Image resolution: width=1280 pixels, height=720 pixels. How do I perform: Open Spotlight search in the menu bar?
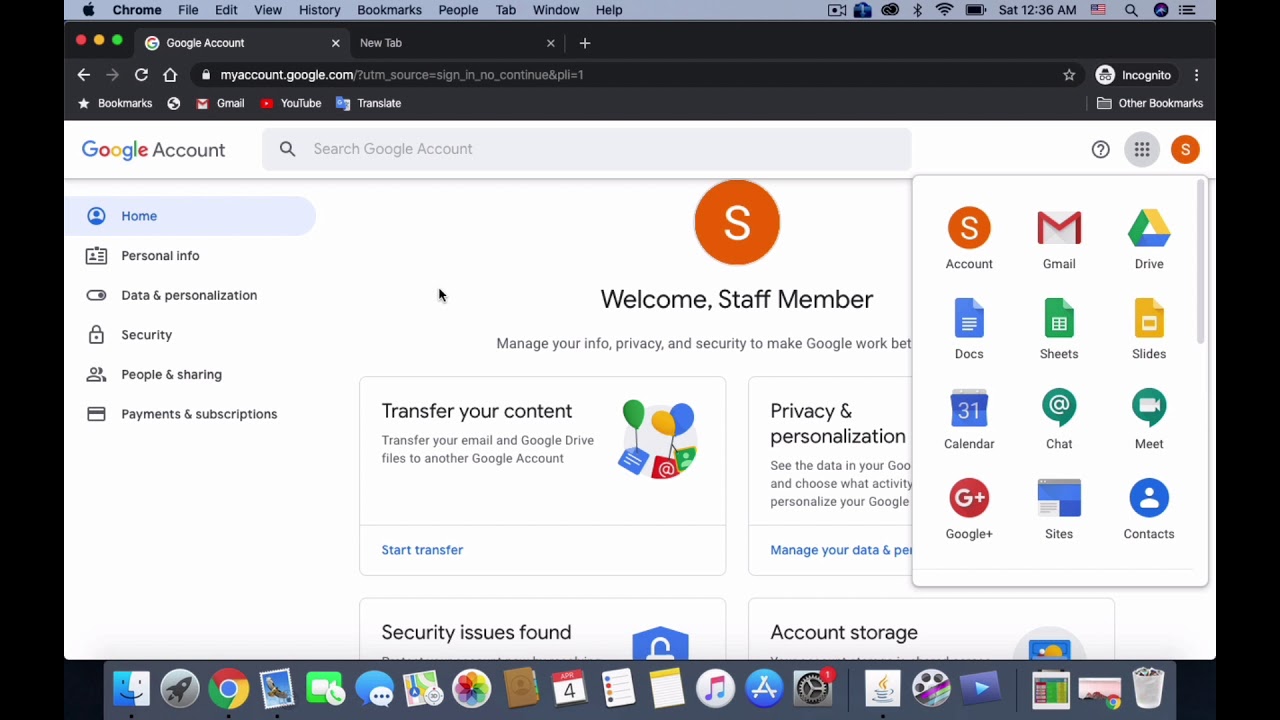click(1131, 10)
